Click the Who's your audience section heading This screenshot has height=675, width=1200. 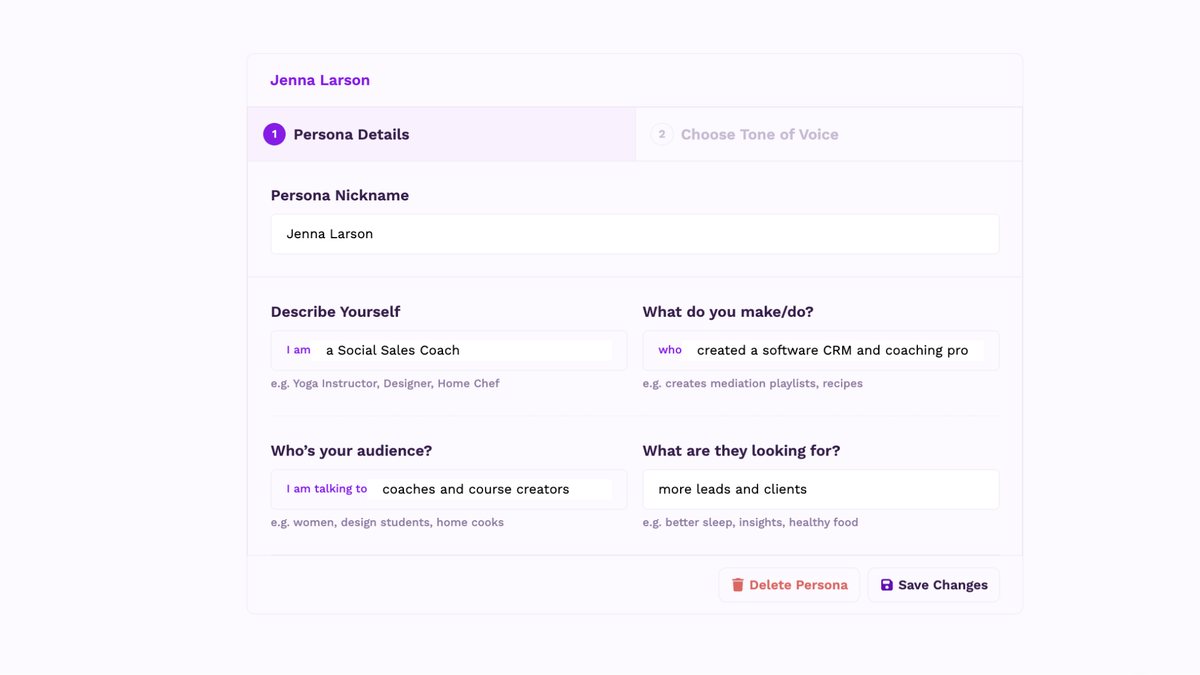(x=351, y=450)
